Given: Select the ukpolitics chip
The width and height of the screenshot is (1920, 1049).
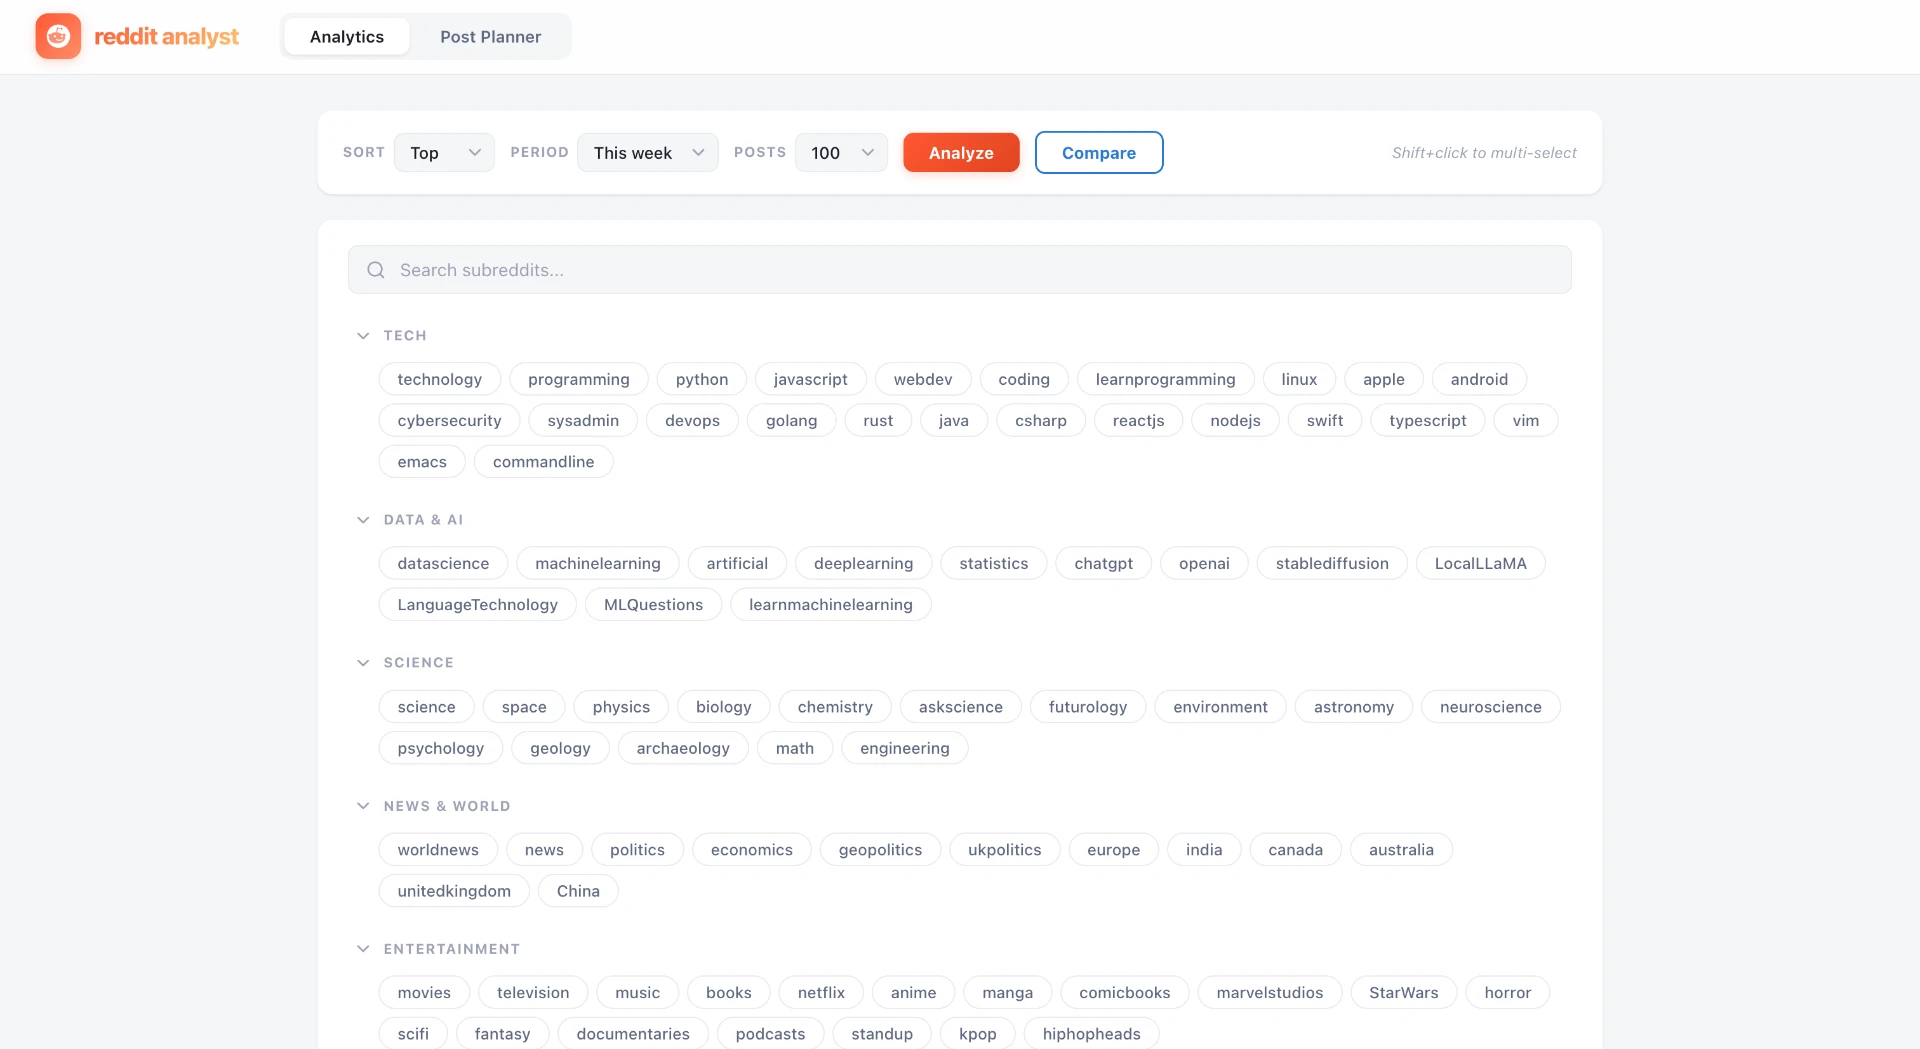Looking at the screenshot, I should 1005,850.
